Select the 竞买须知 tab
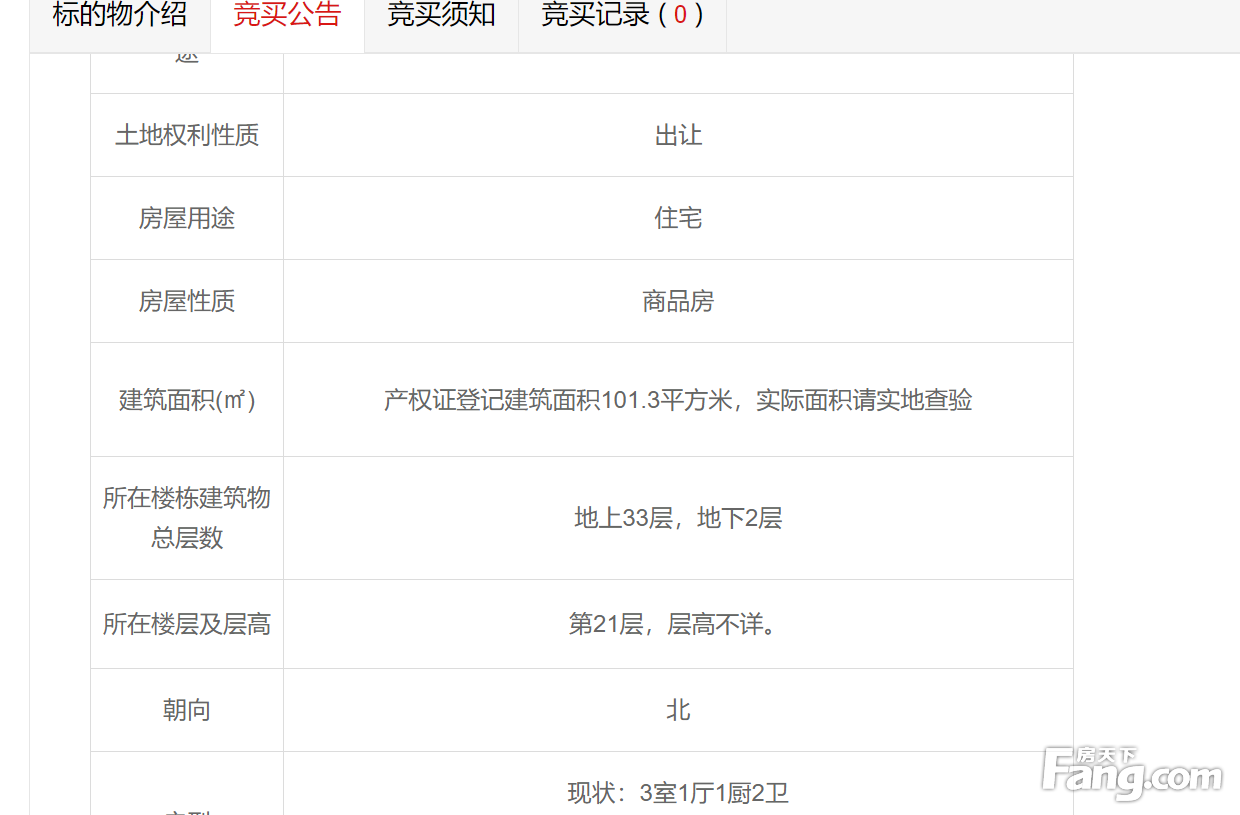This screenshot has height=815, width=1240. click(441, 16)
